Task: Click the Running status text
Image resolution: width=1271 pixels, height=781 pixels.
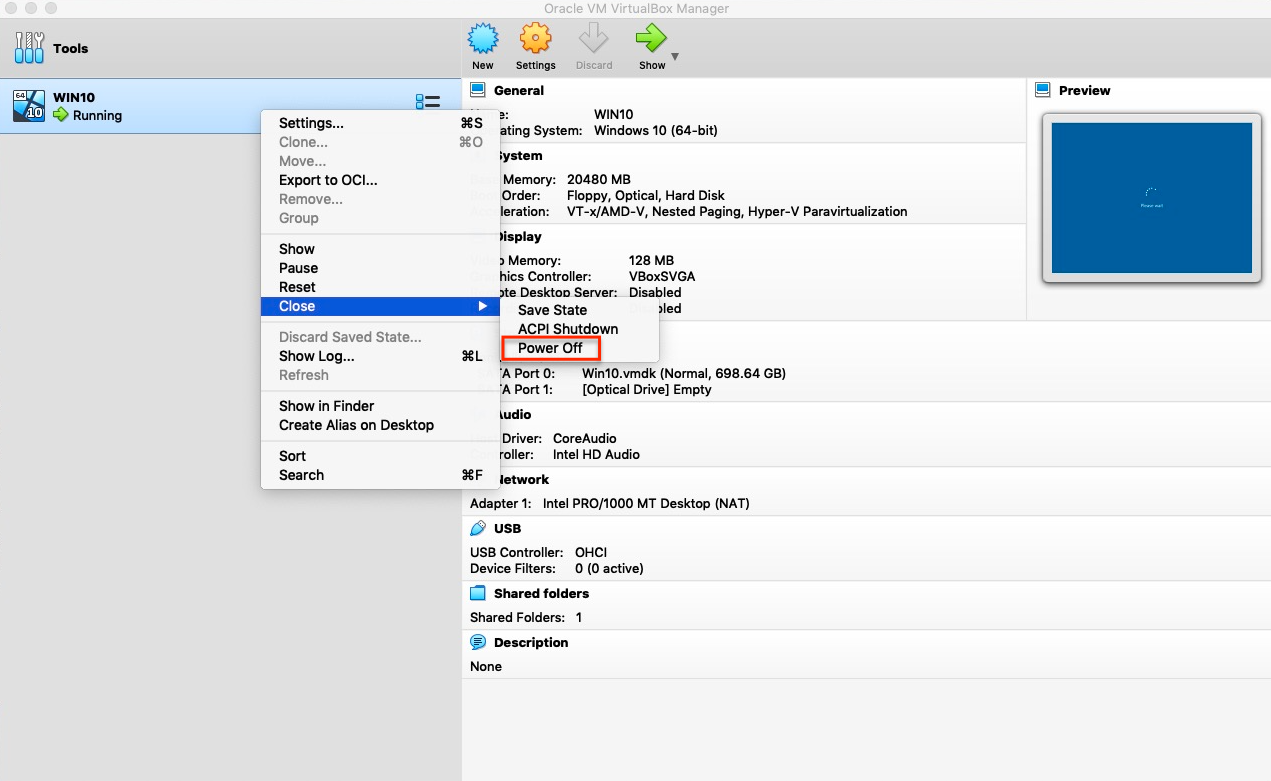Action: 97,115
